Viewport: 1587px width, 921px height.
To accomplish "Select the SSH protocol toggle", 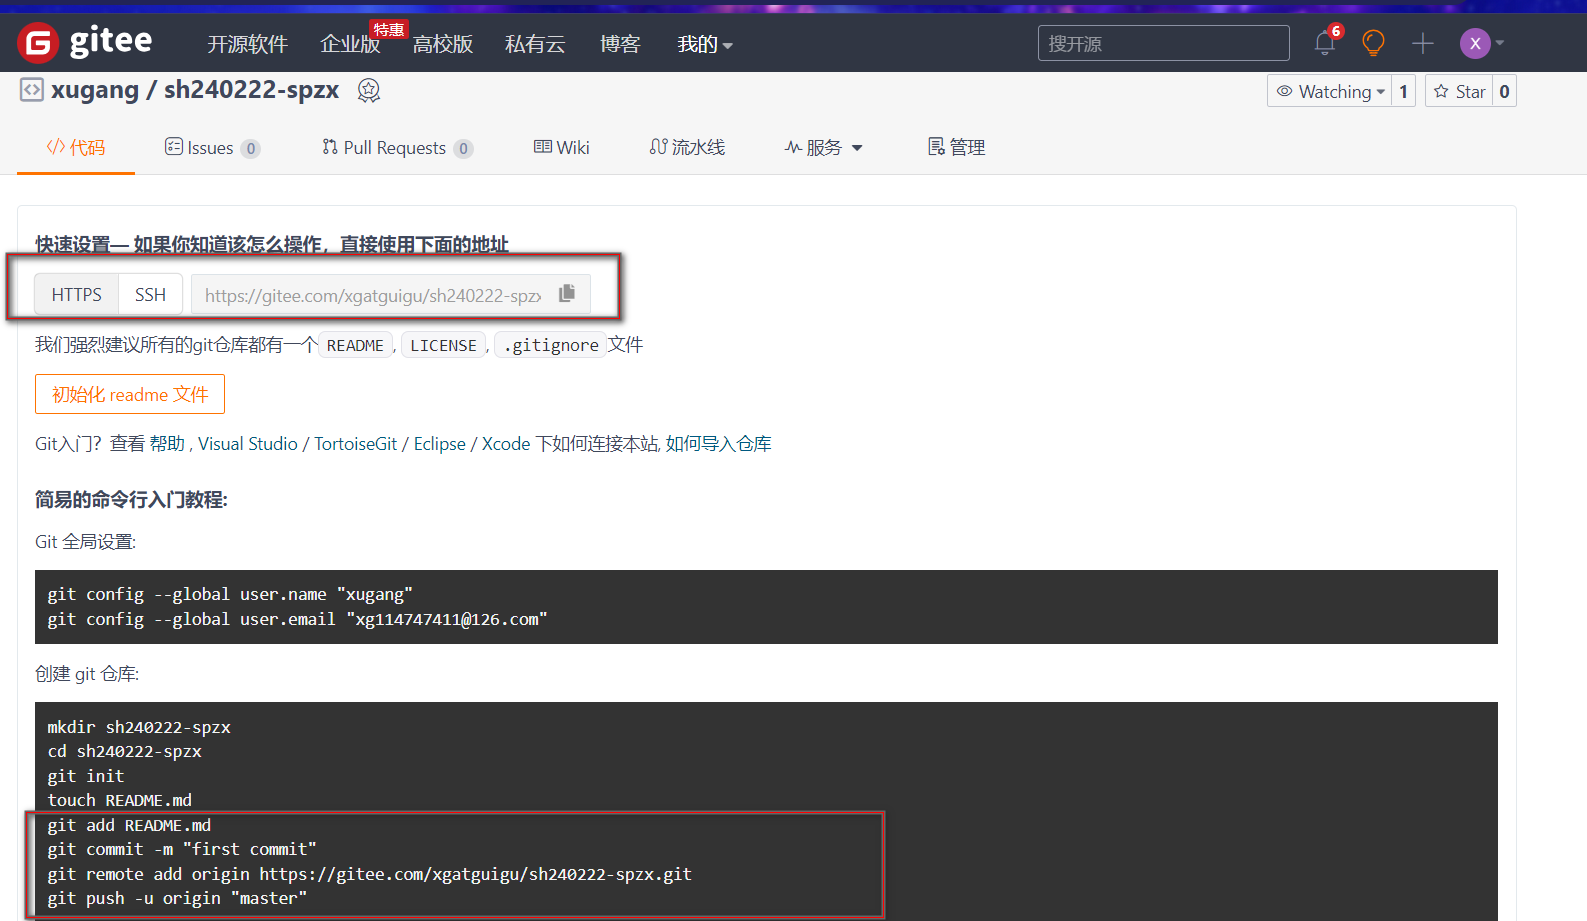I will pos(150,294).
